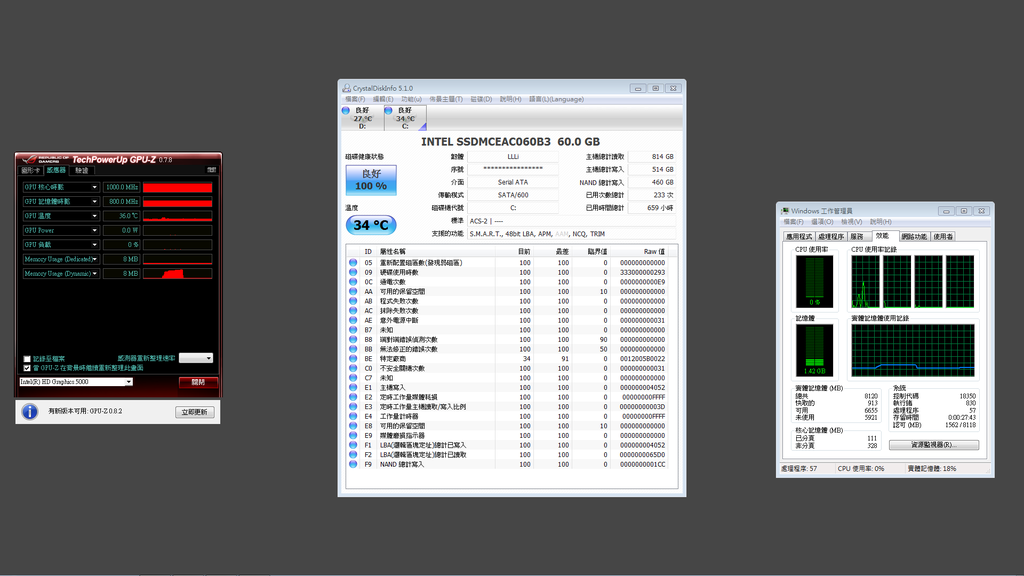Select the D: drive 27 °C status orb

346,110
